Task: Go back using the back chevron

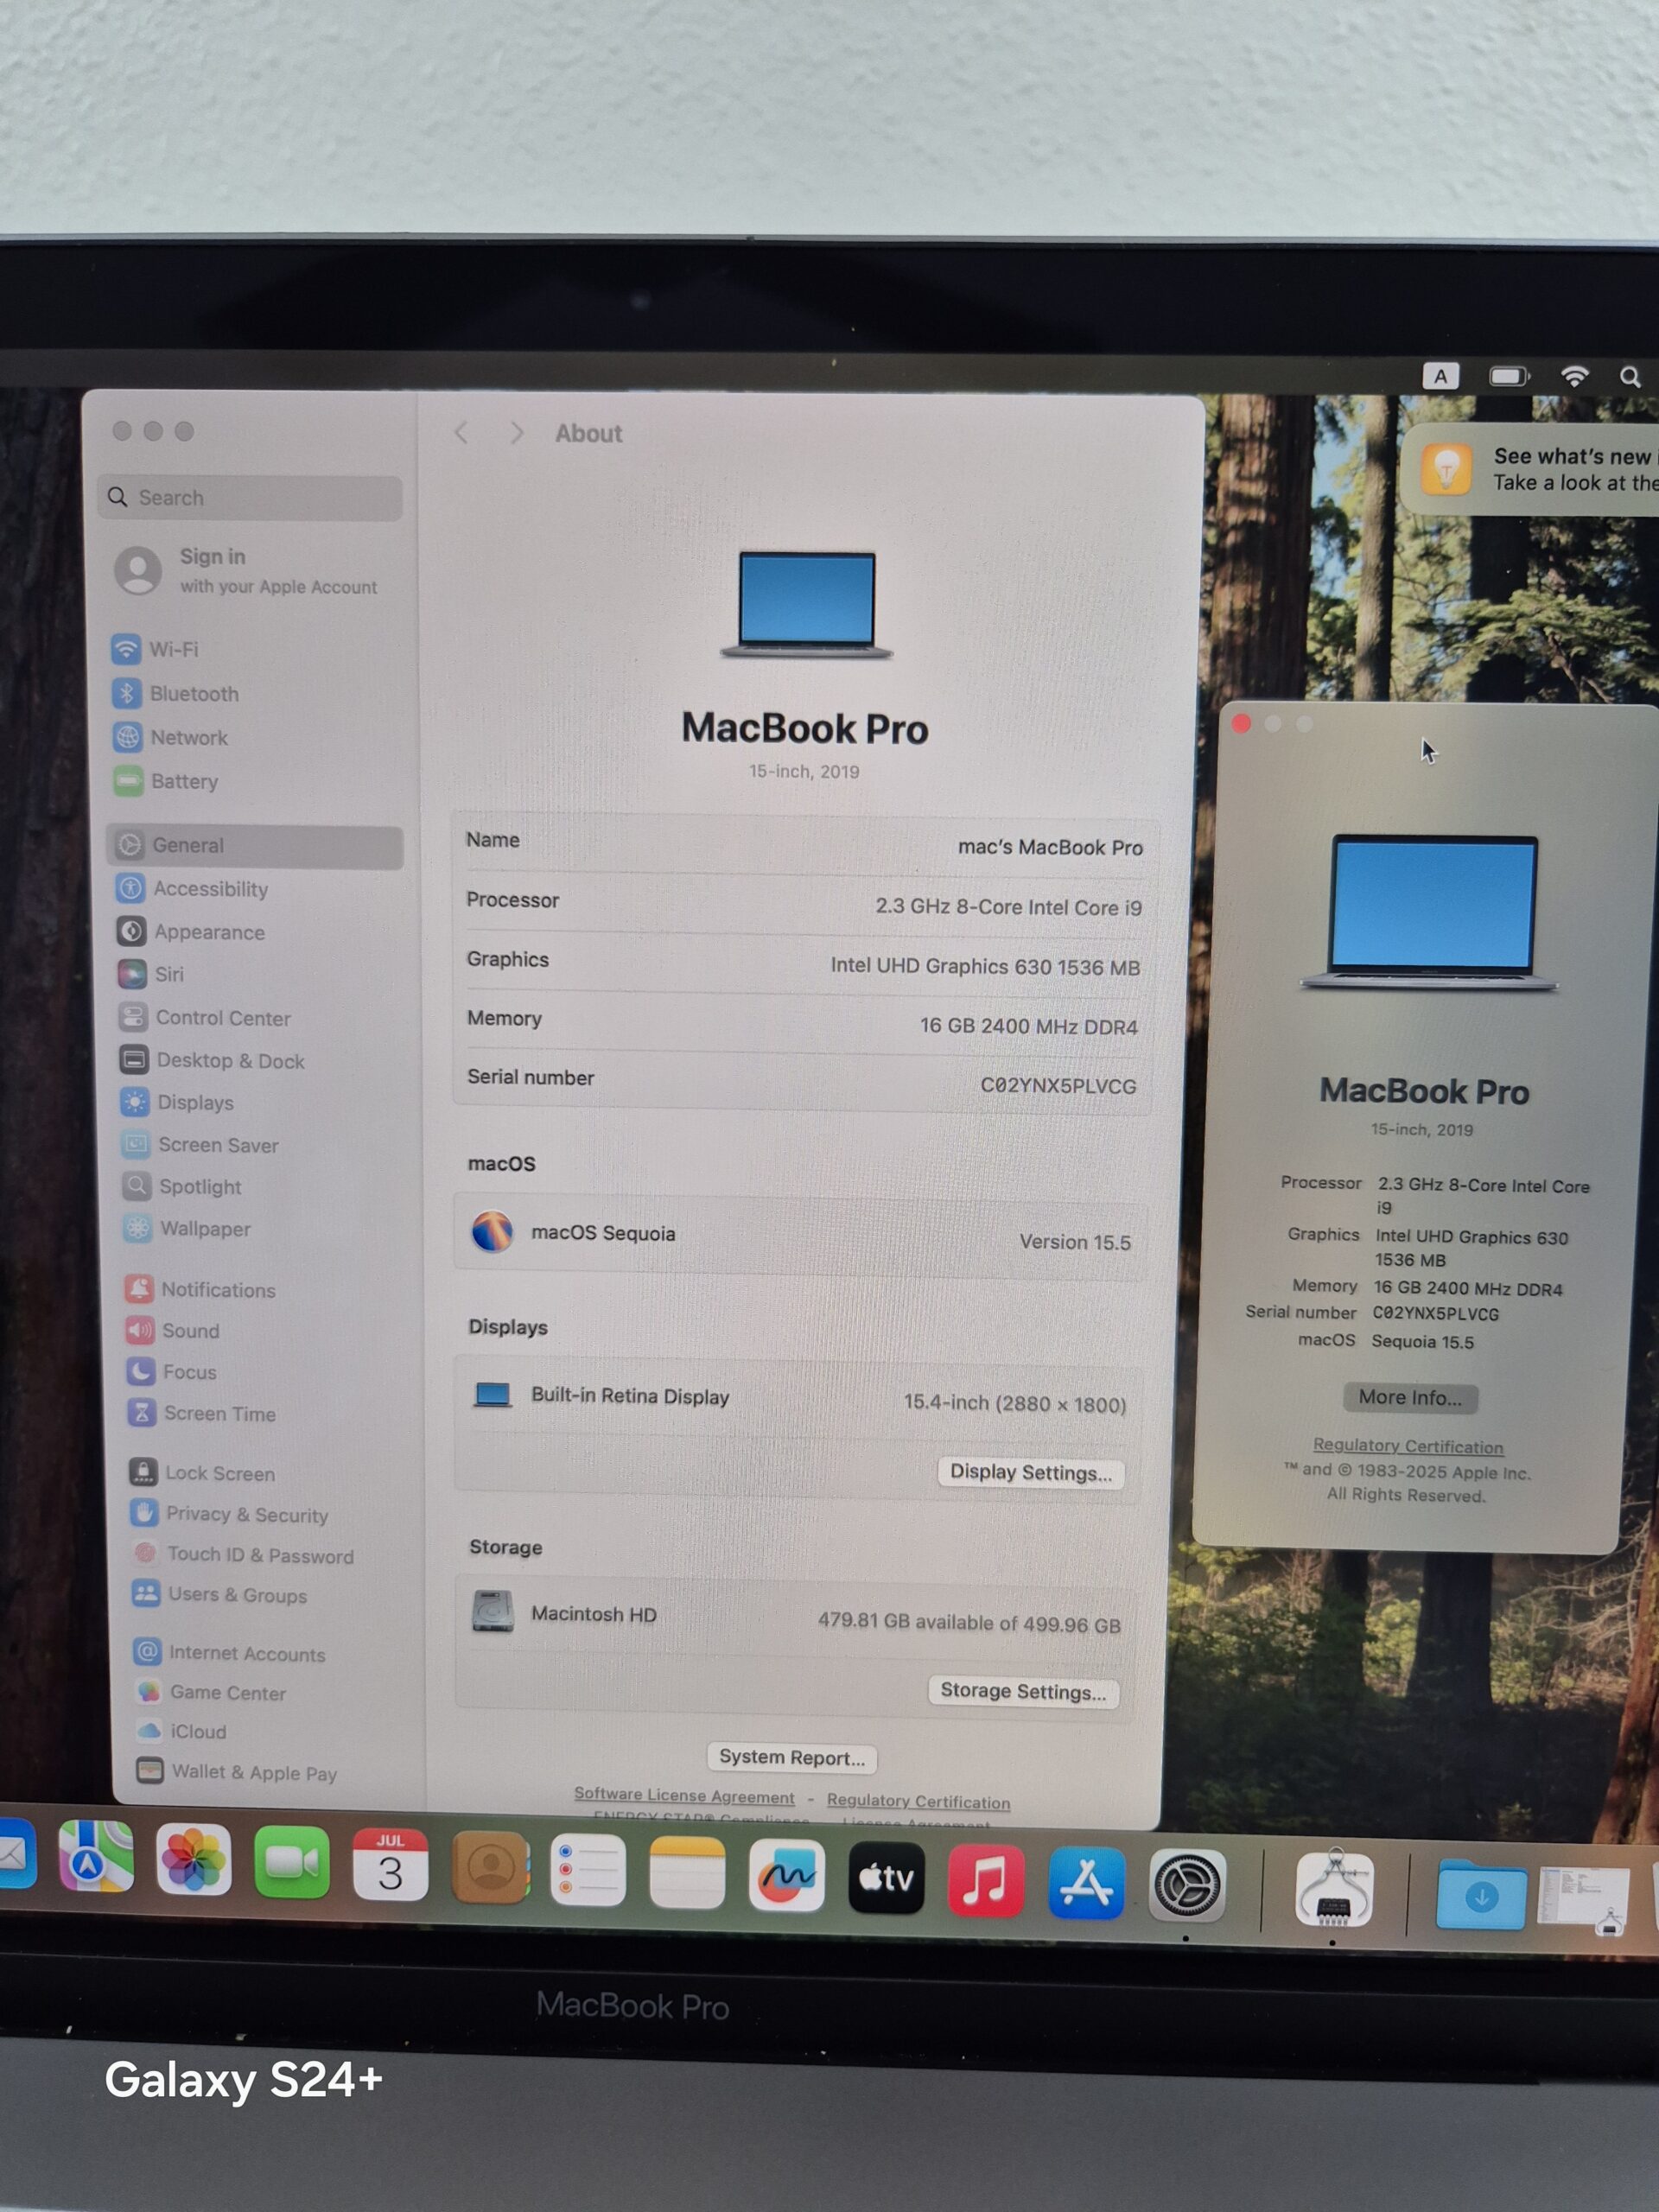Action: pos(461,433)
